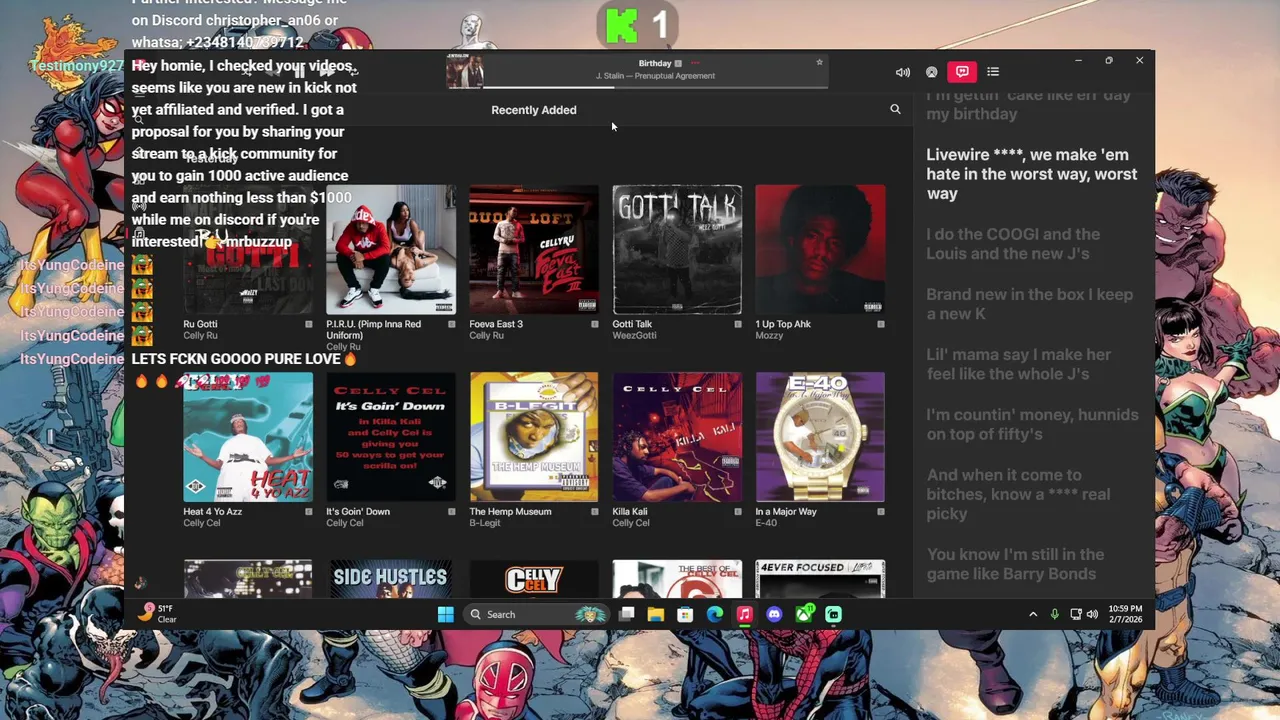
Task: Open artist B-Legit under The Hemp Museum
Action: coord(485,523)
